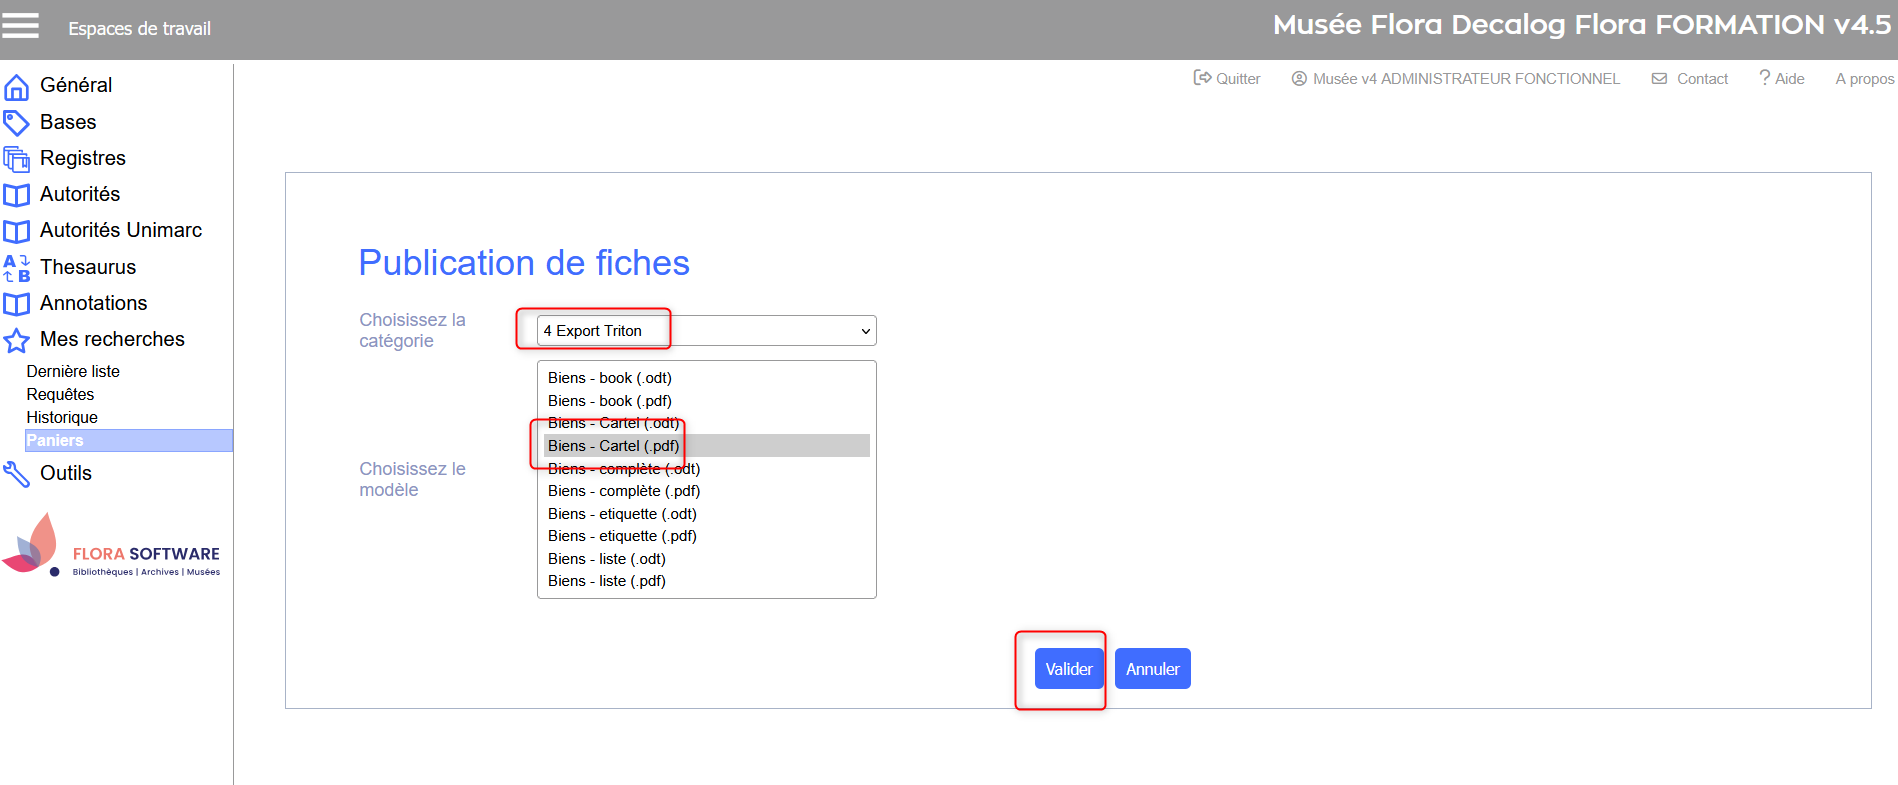Viewport: 1898px width, 785px height.
Task: Choose Biens - etiquette (.odt) in list
Action: [622, 514]
